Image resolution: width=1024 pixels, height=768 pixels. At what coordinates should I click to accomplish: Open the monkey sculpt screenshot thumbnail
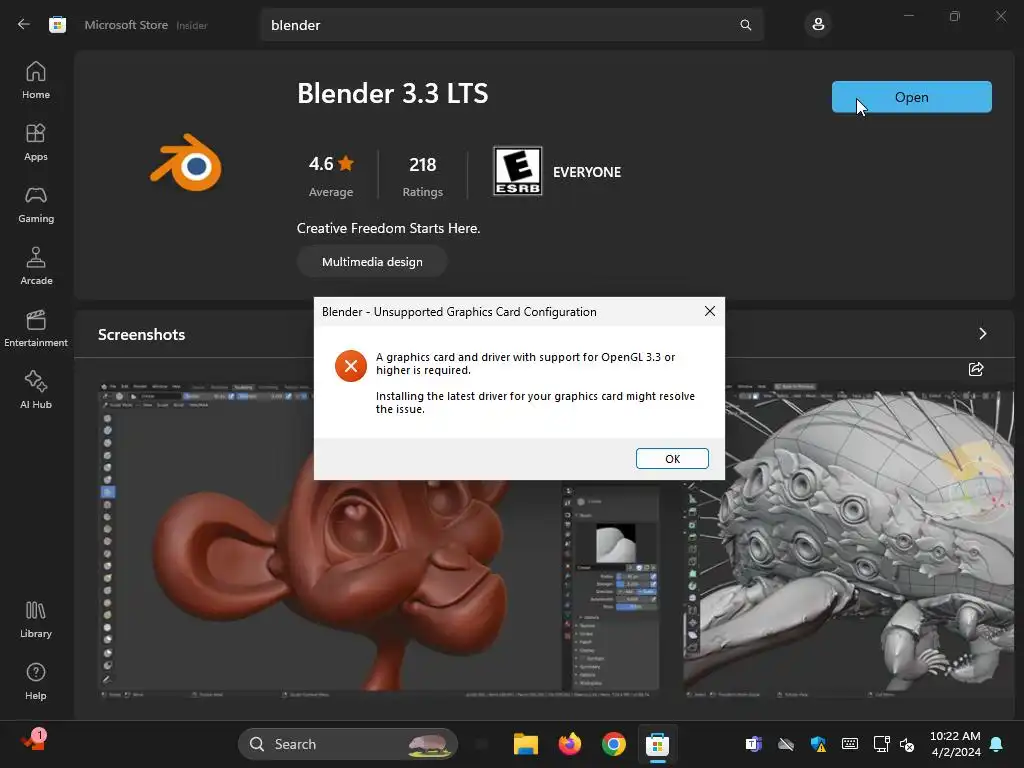pos(379,539)
